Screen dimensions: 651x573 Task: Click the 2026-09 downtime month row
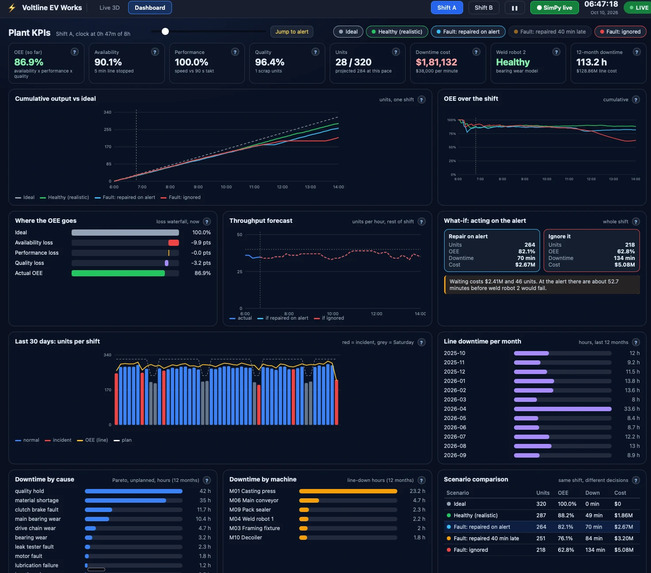click(x=542, y=455)
